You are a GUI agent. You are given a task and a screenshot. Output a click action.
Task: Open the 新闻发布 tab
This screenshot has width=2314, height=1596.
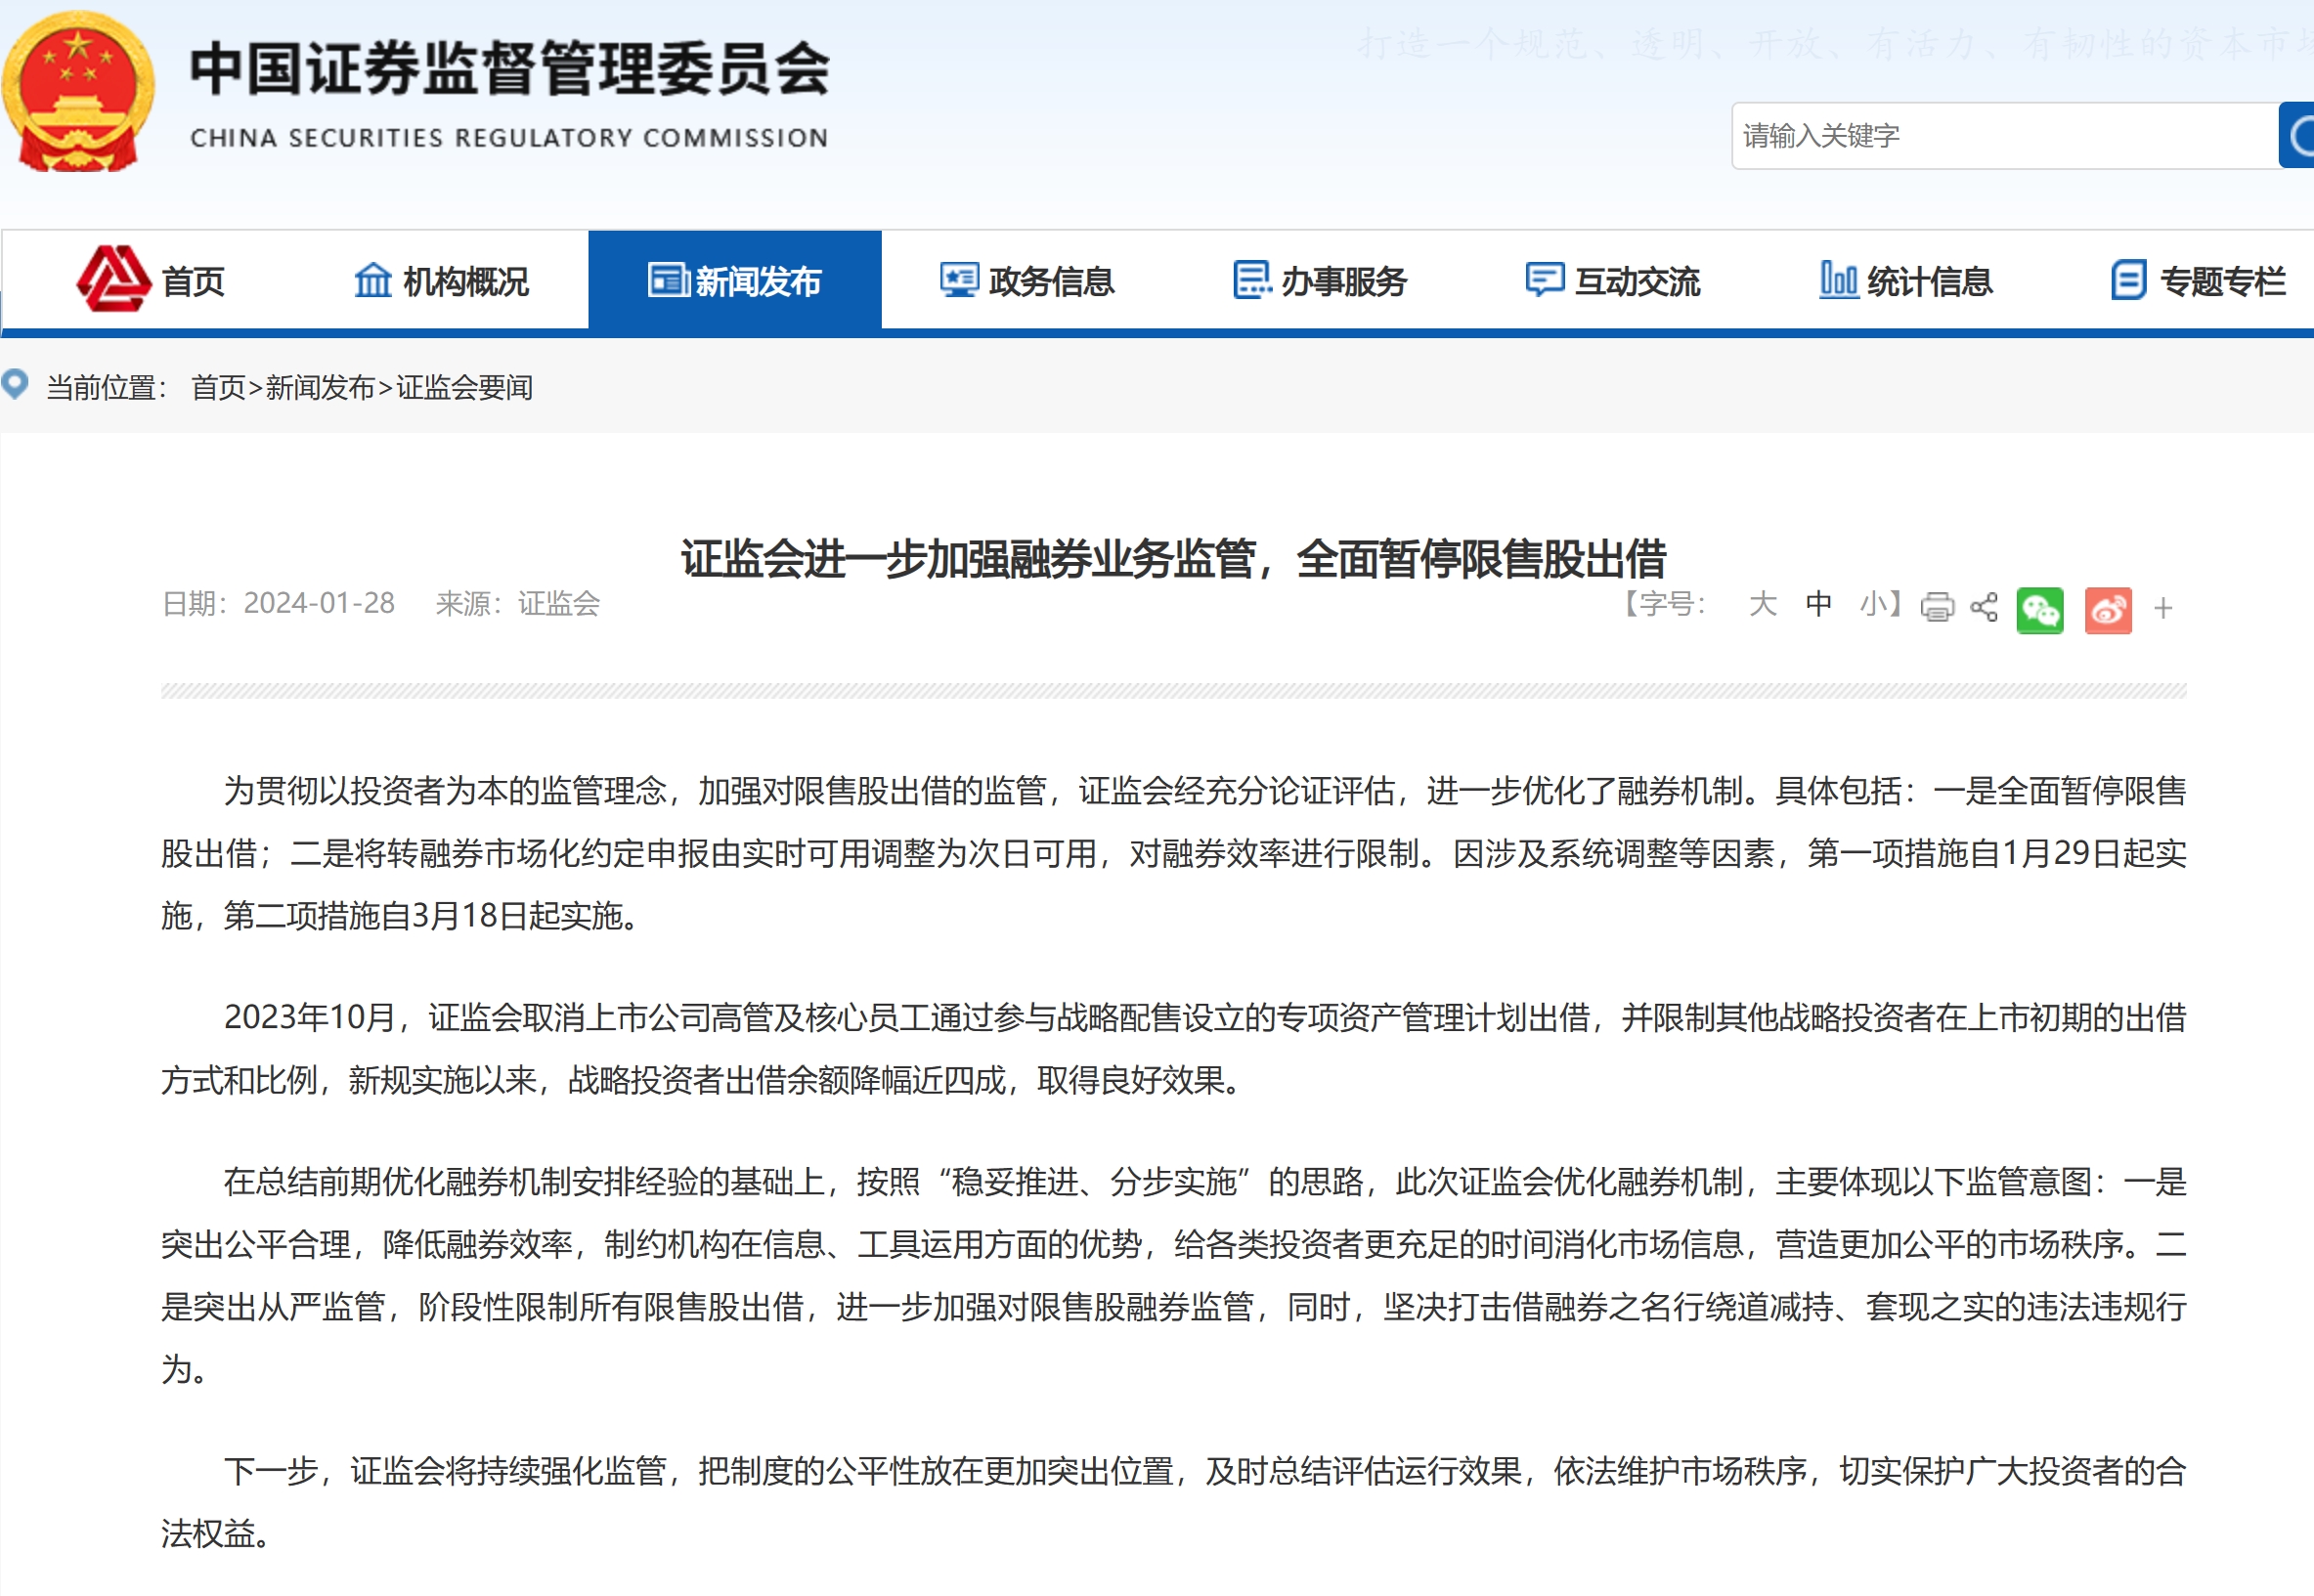[735, 281]
